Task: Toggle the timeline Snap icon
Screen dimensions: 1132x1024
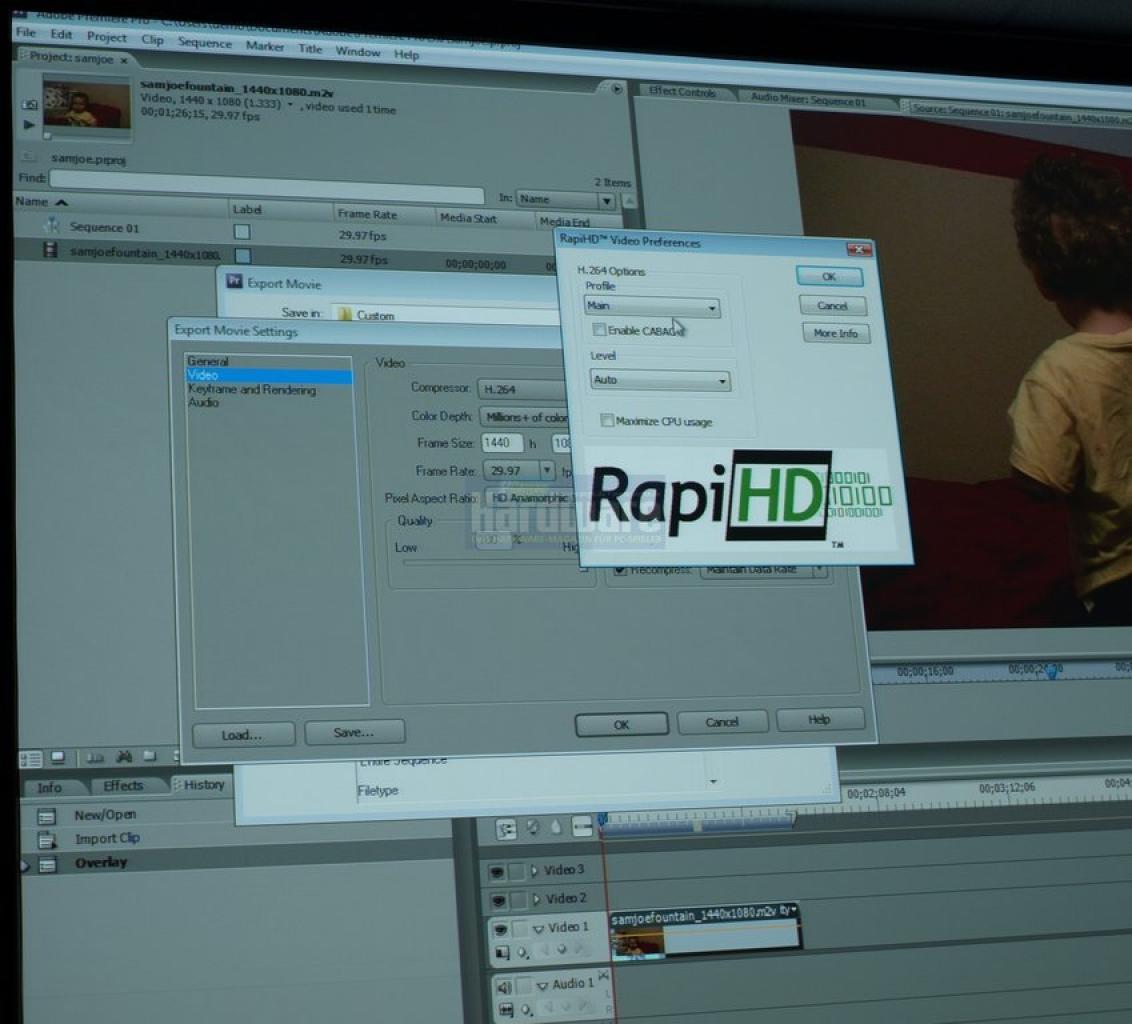Action: [x=506, y=830]
